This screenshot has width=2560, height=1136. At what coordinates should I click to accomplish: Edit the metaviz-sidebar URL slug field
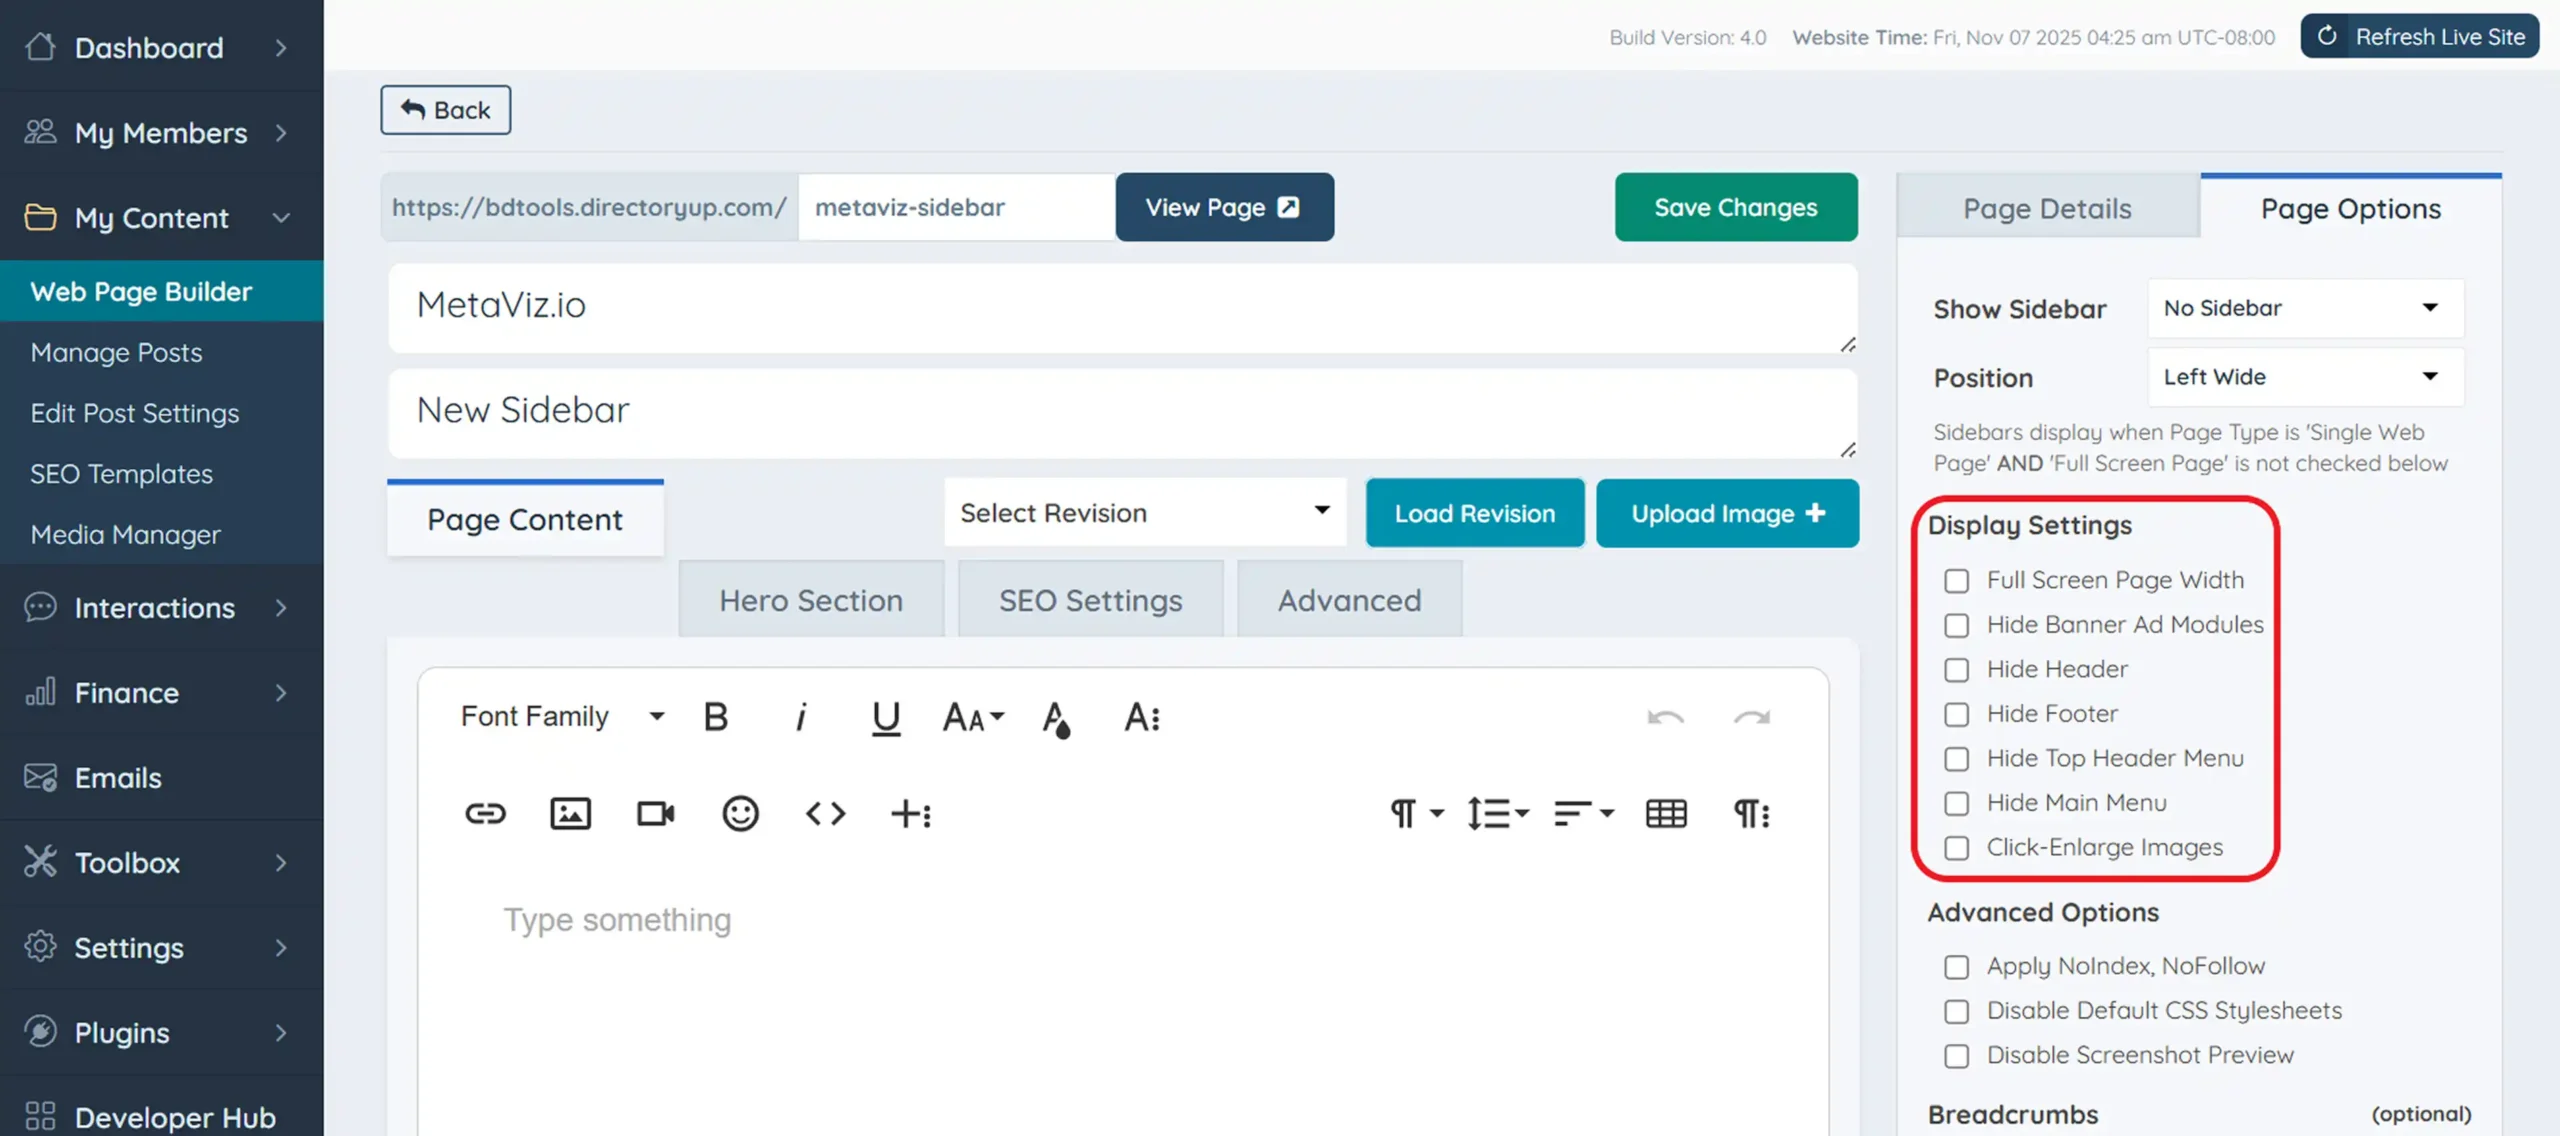point(955,207)
